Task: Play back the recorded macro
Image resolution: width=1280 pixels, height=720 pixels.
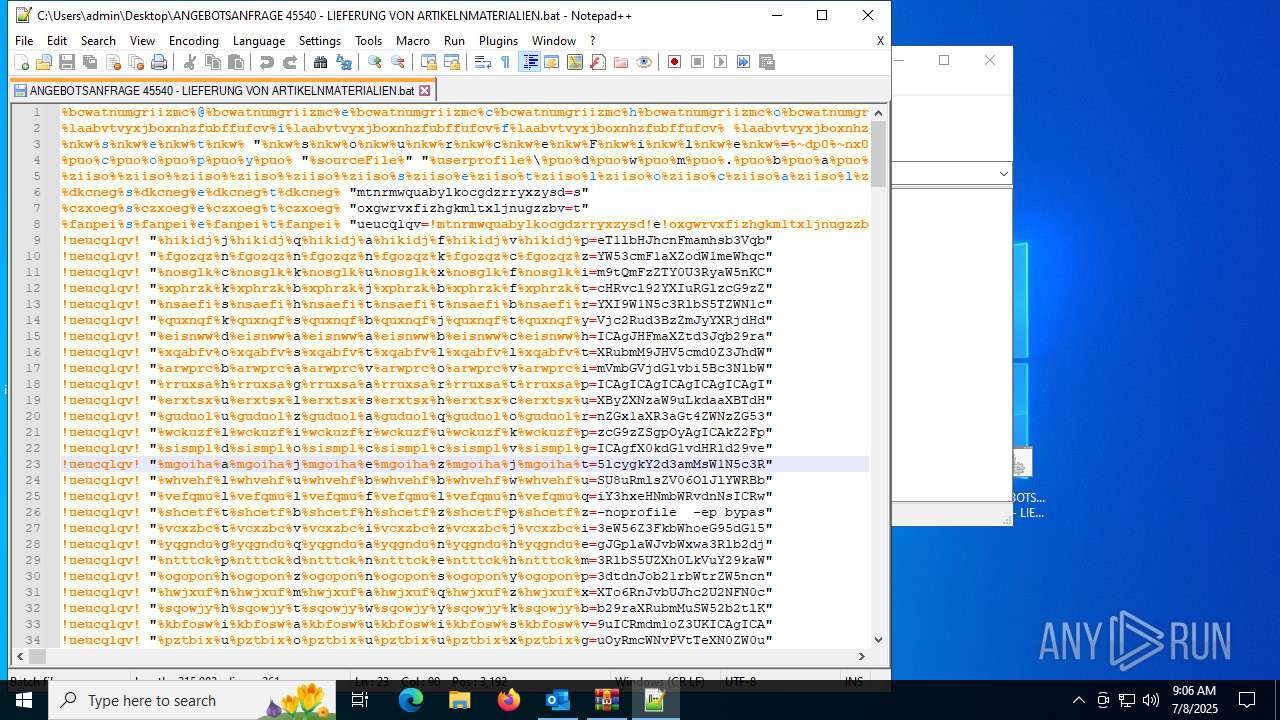Action: tap(721, 62)
